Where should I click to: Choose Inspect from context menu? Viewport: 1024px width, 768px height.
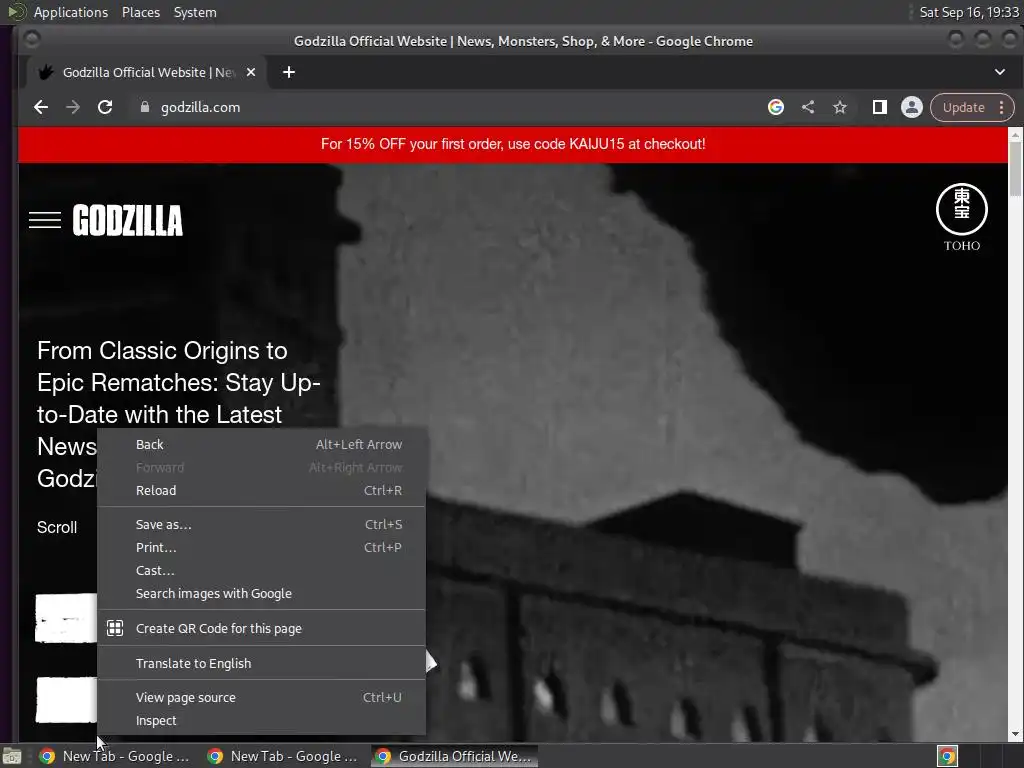tap(261, 720)
